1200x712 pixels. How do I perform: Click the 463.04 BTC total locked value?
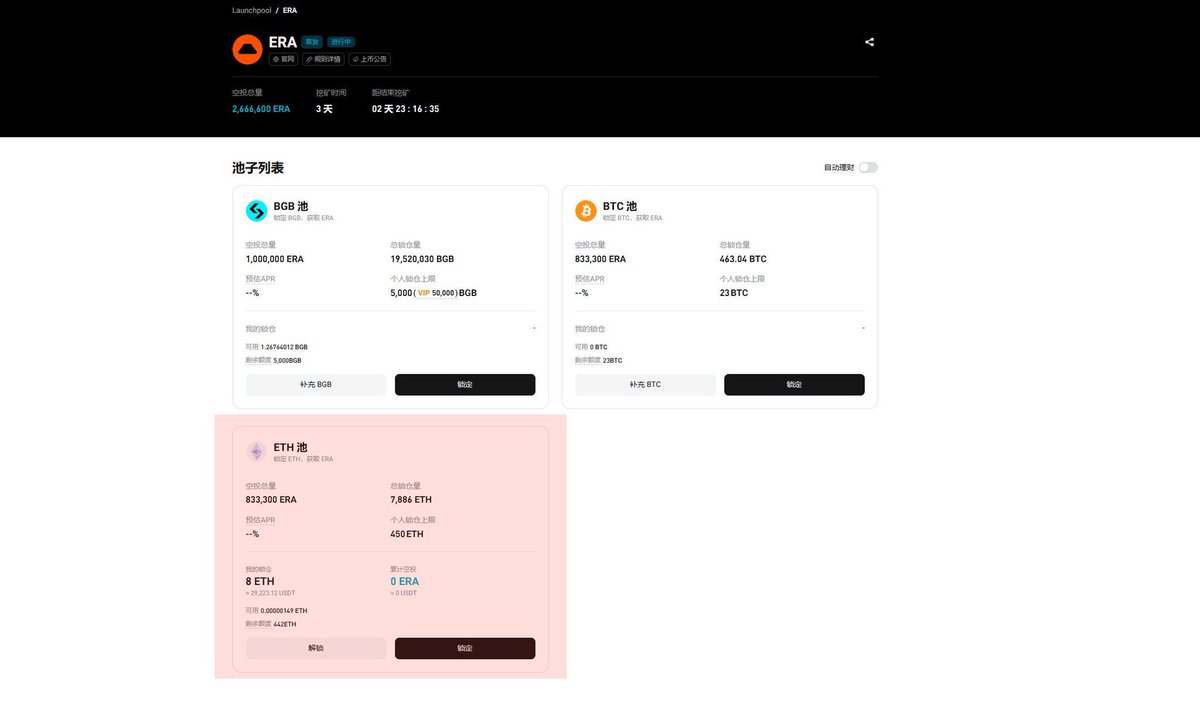click(x=743, y=259)
